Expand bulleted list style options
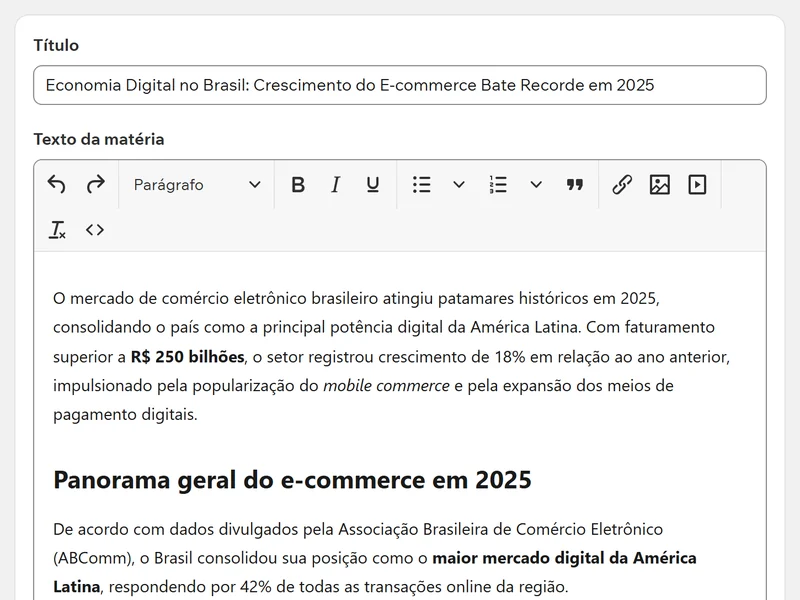Screen dimensions: 800x600 (459, 184)
